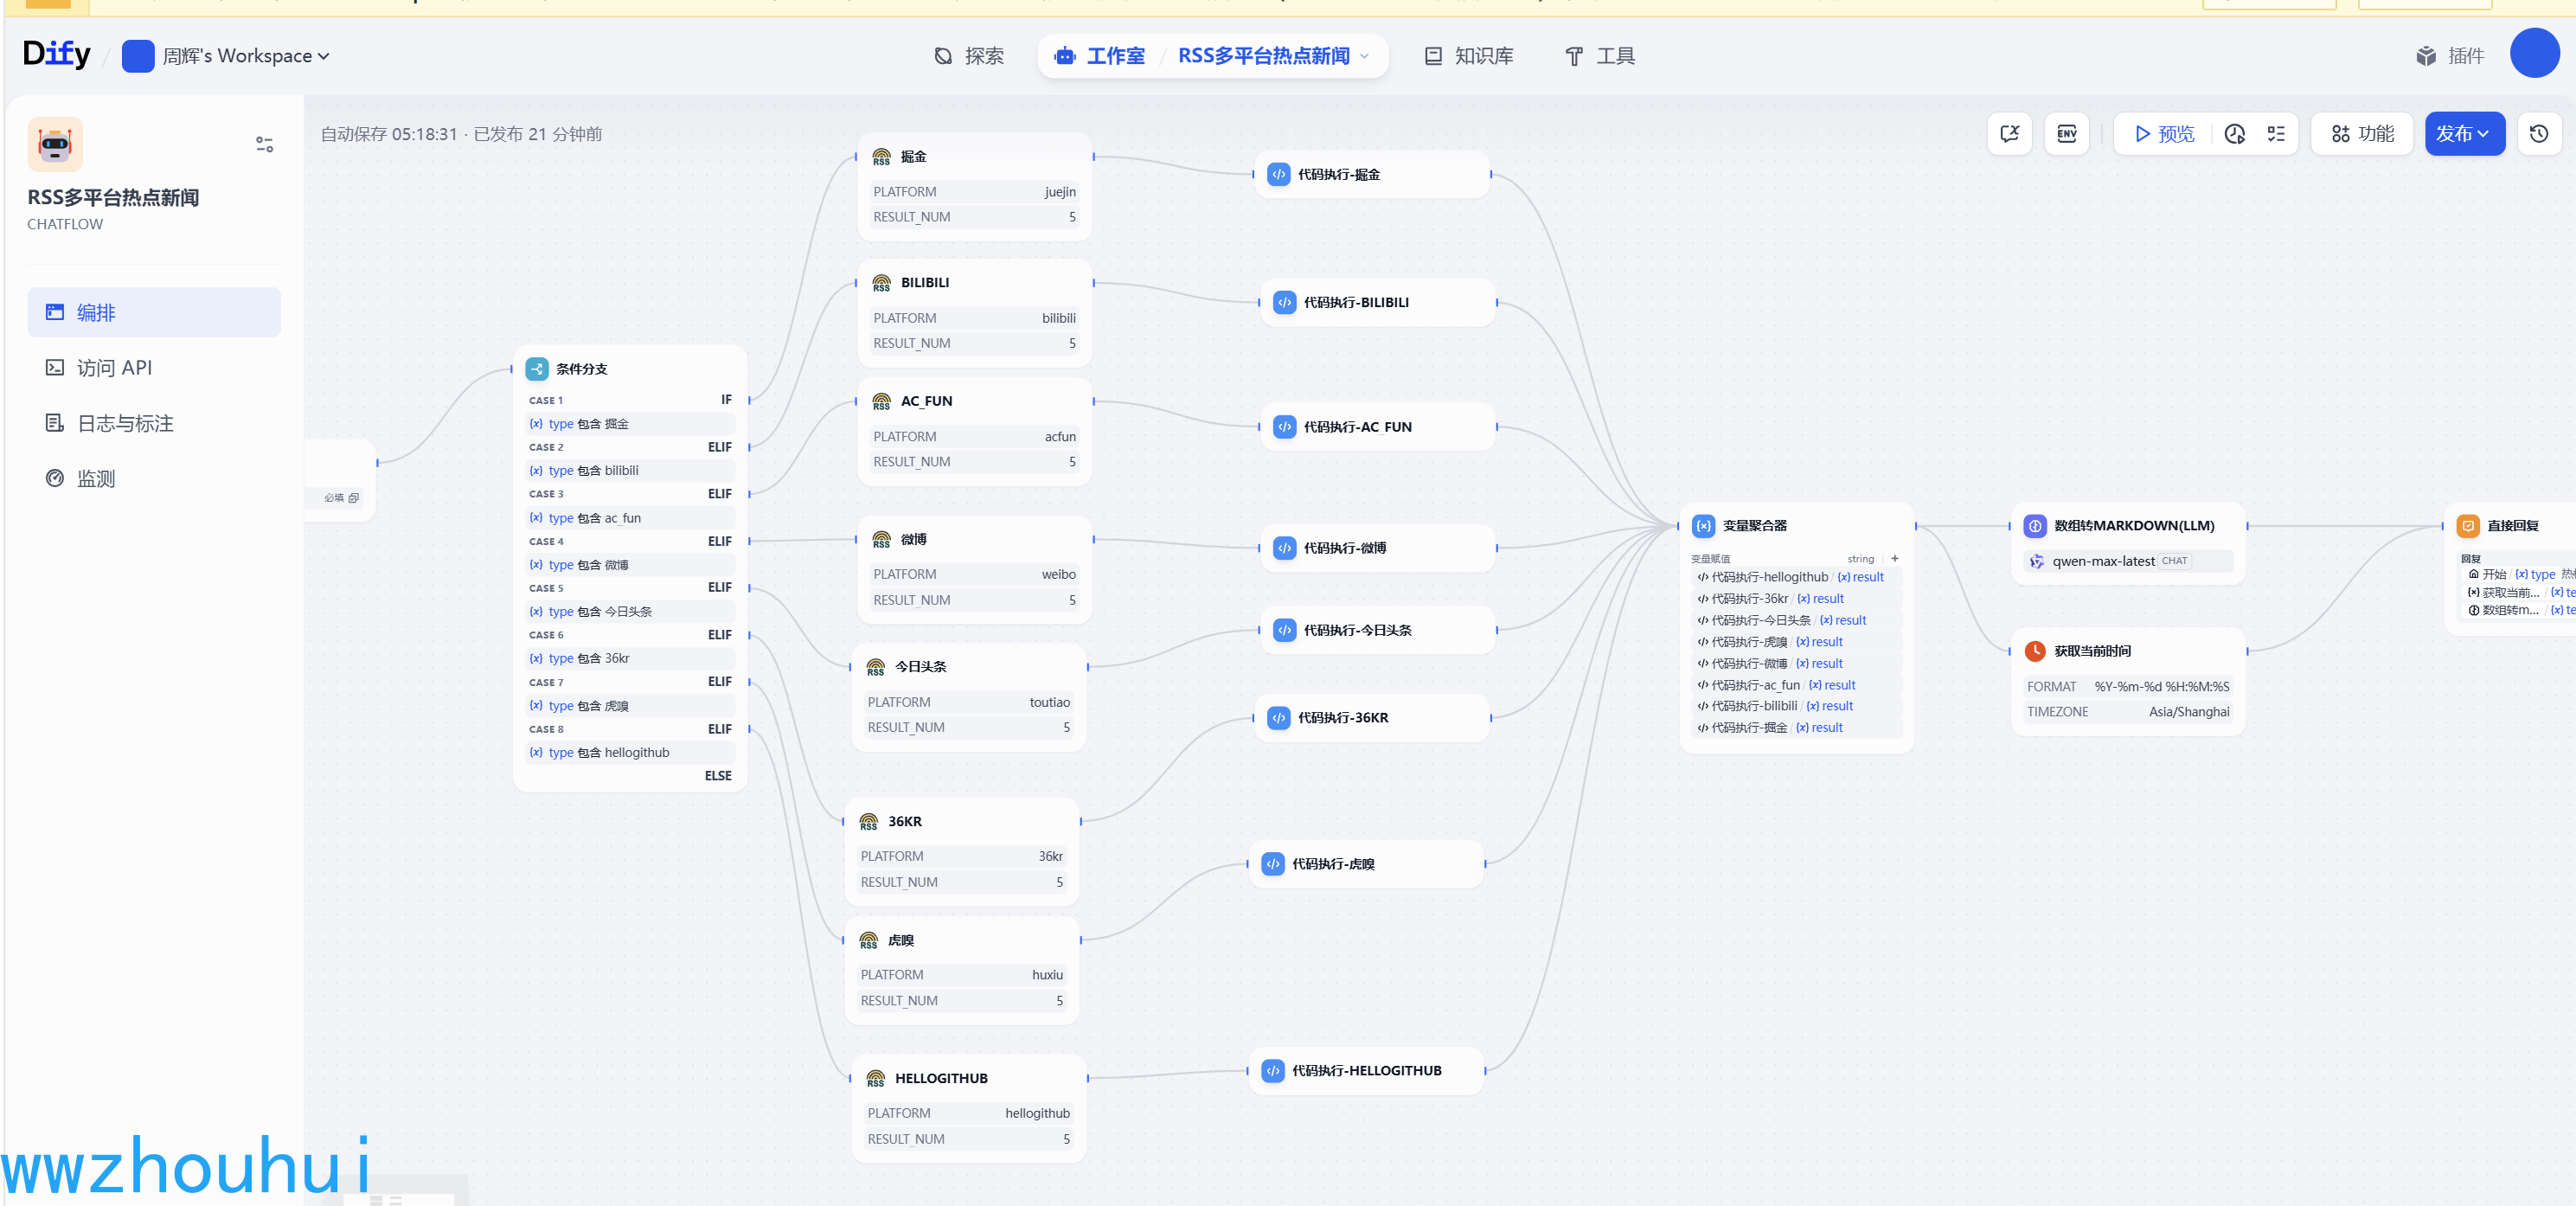Screen dimensions: 2576x1206
Task: Open 日志与标注 in sidebar
Action: coord(154,423)
